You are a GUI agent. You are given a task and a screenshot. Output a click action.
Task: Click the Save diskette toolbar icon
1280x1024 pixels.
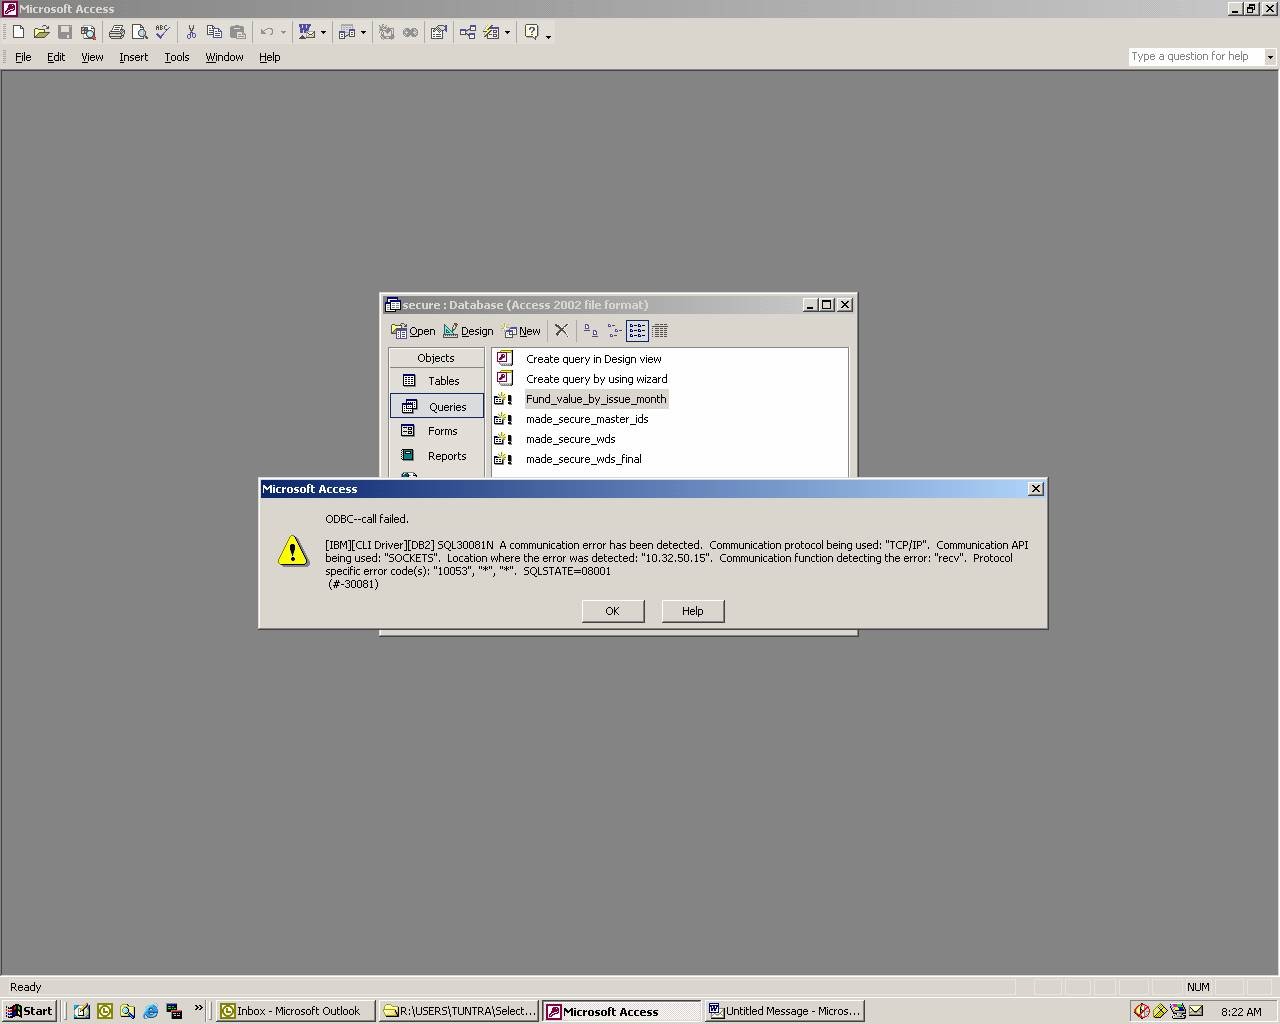click(x=64, y=32)
